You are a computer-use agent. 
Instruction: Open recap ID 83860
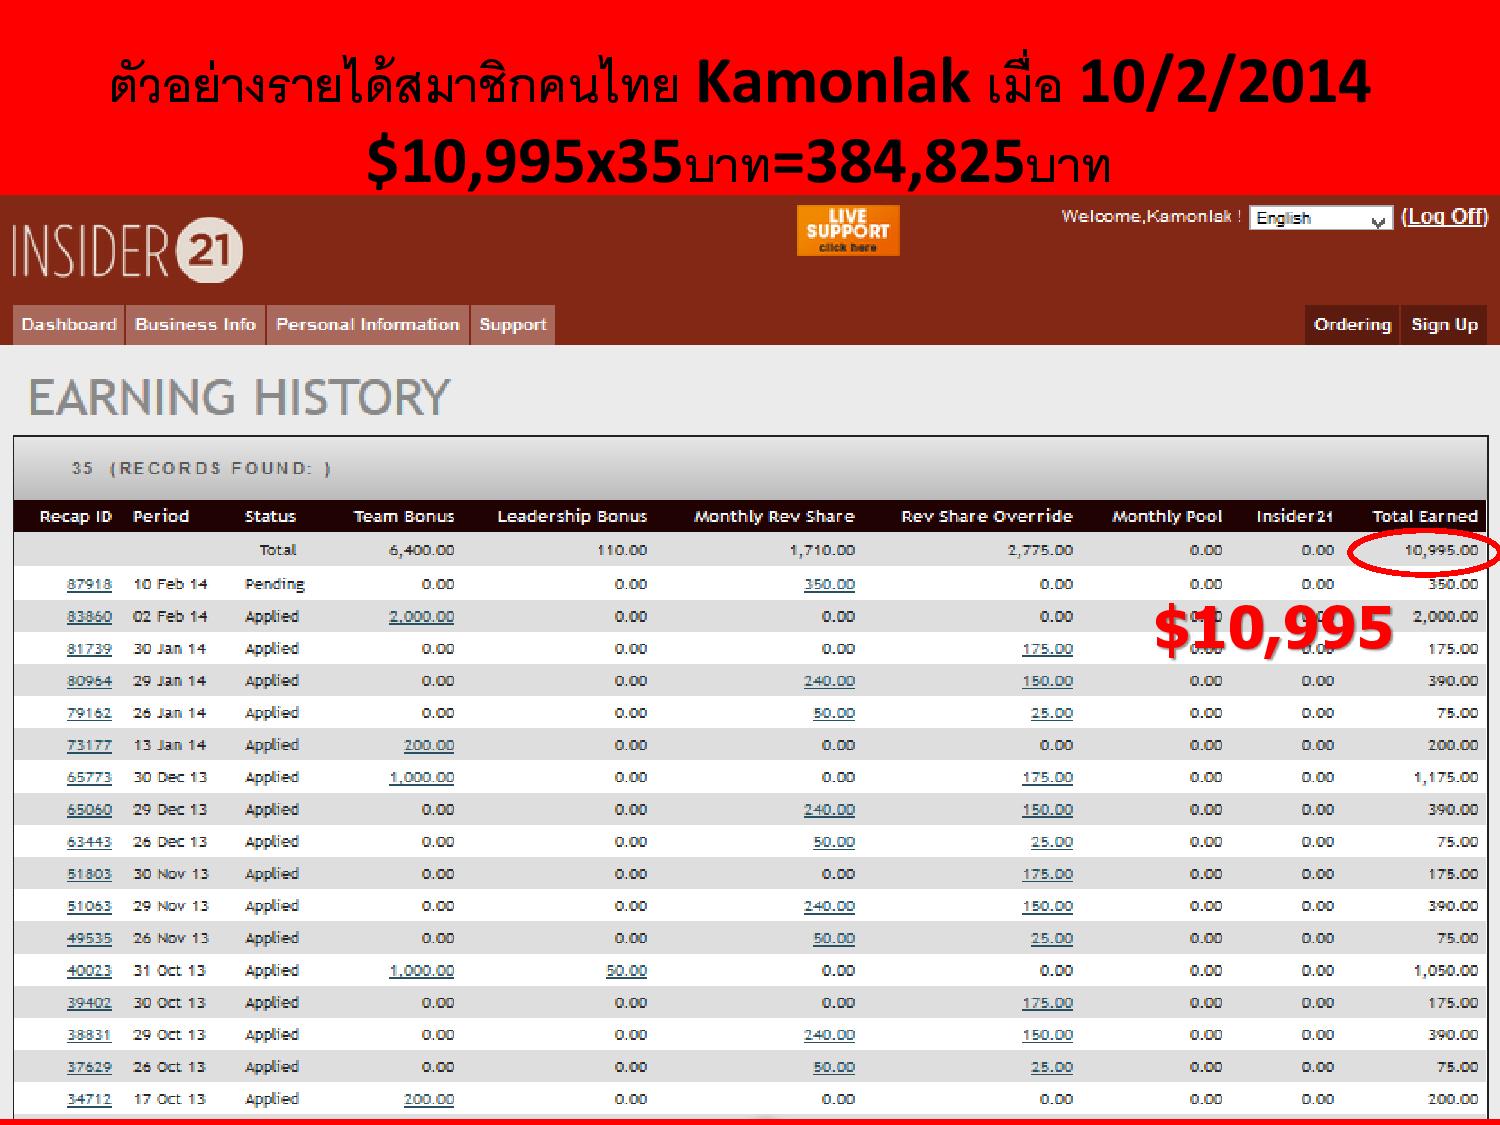coord(89,617)
